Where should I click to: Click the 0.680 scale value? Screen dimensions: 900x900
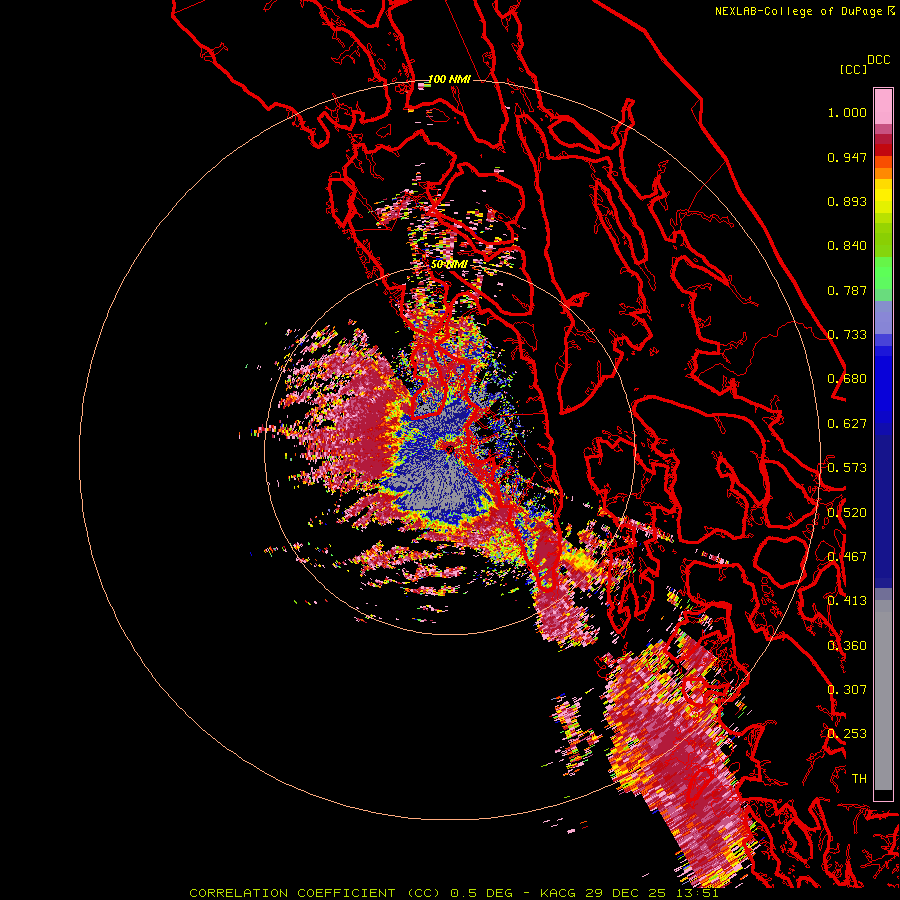tap(847, 379)
